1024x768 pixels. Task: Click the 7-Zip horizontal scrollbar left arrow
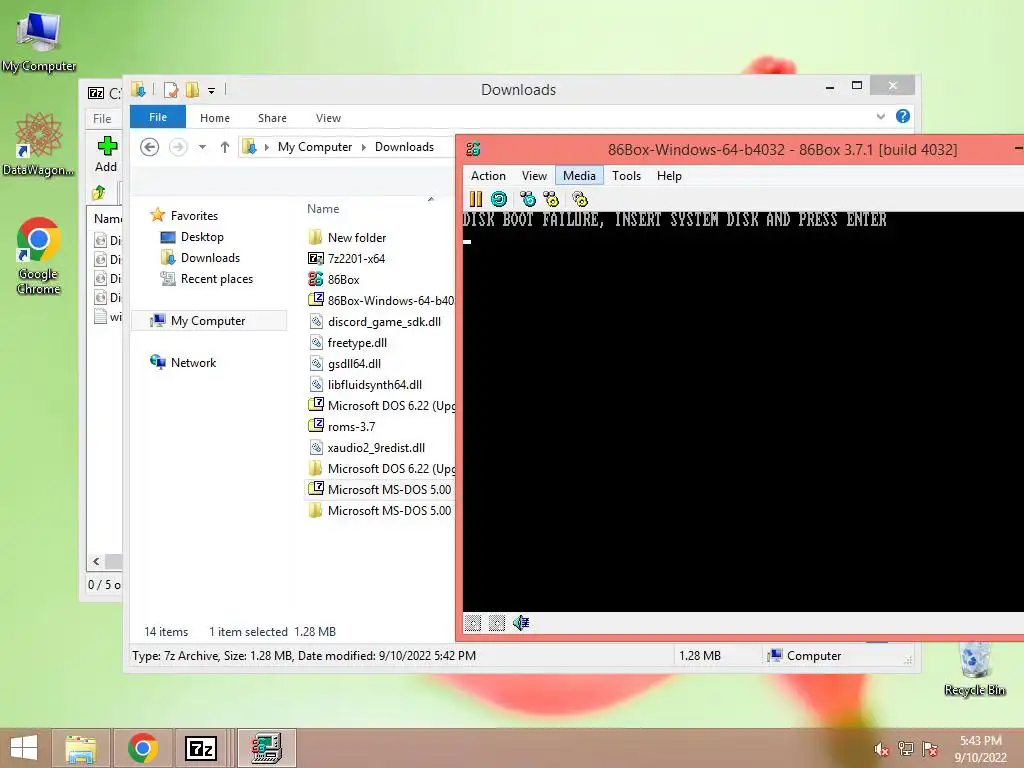point(96,562)
